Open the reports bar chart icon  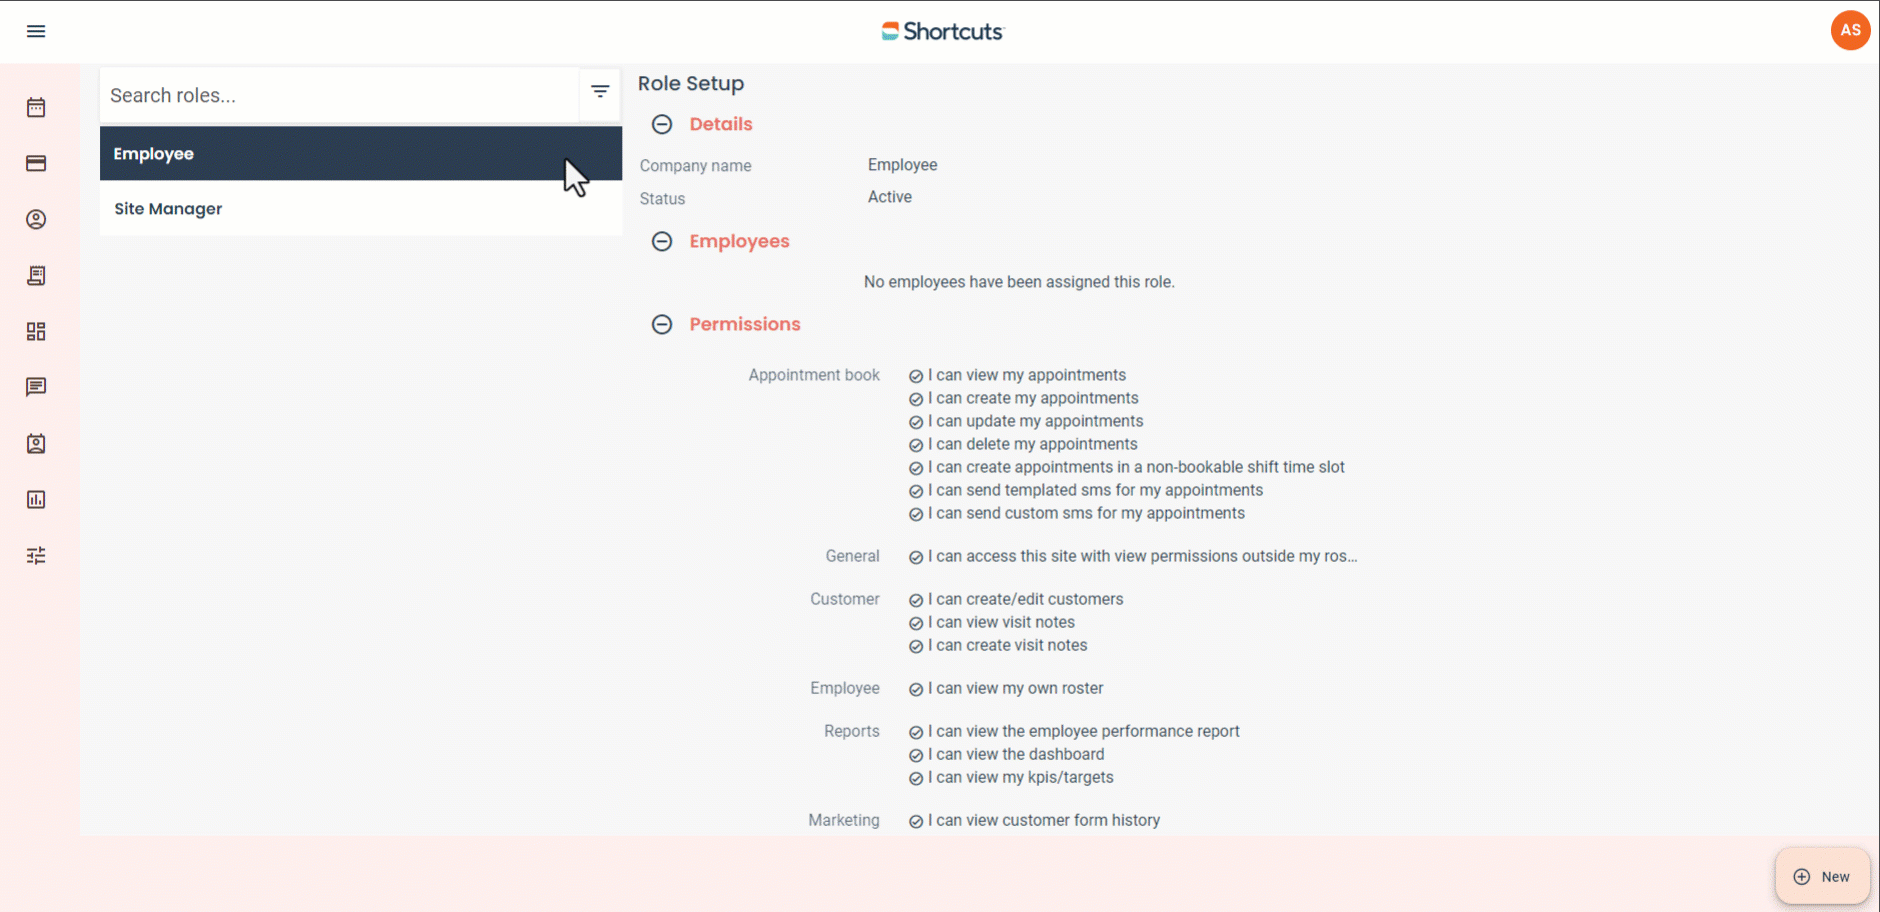pos(36,499)
